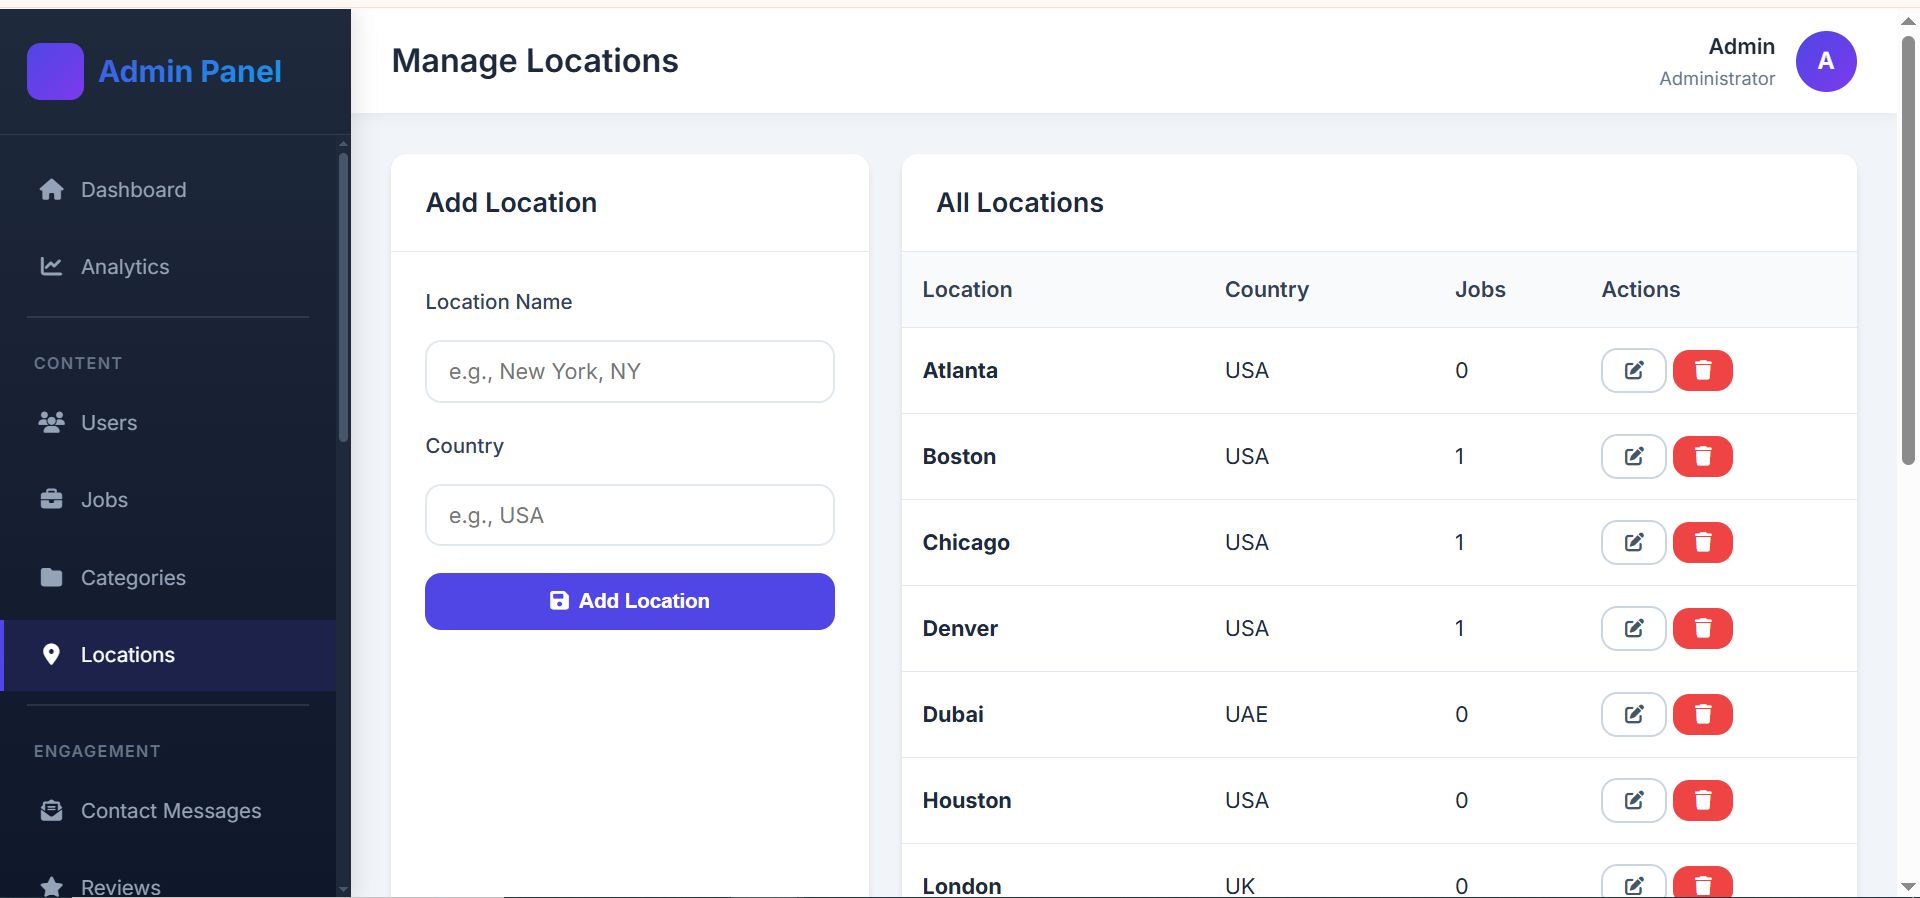Click the red trash icon for Houston
Image resolution: width=1920 pixels, height=898 pixels.
pos(1702,801)
